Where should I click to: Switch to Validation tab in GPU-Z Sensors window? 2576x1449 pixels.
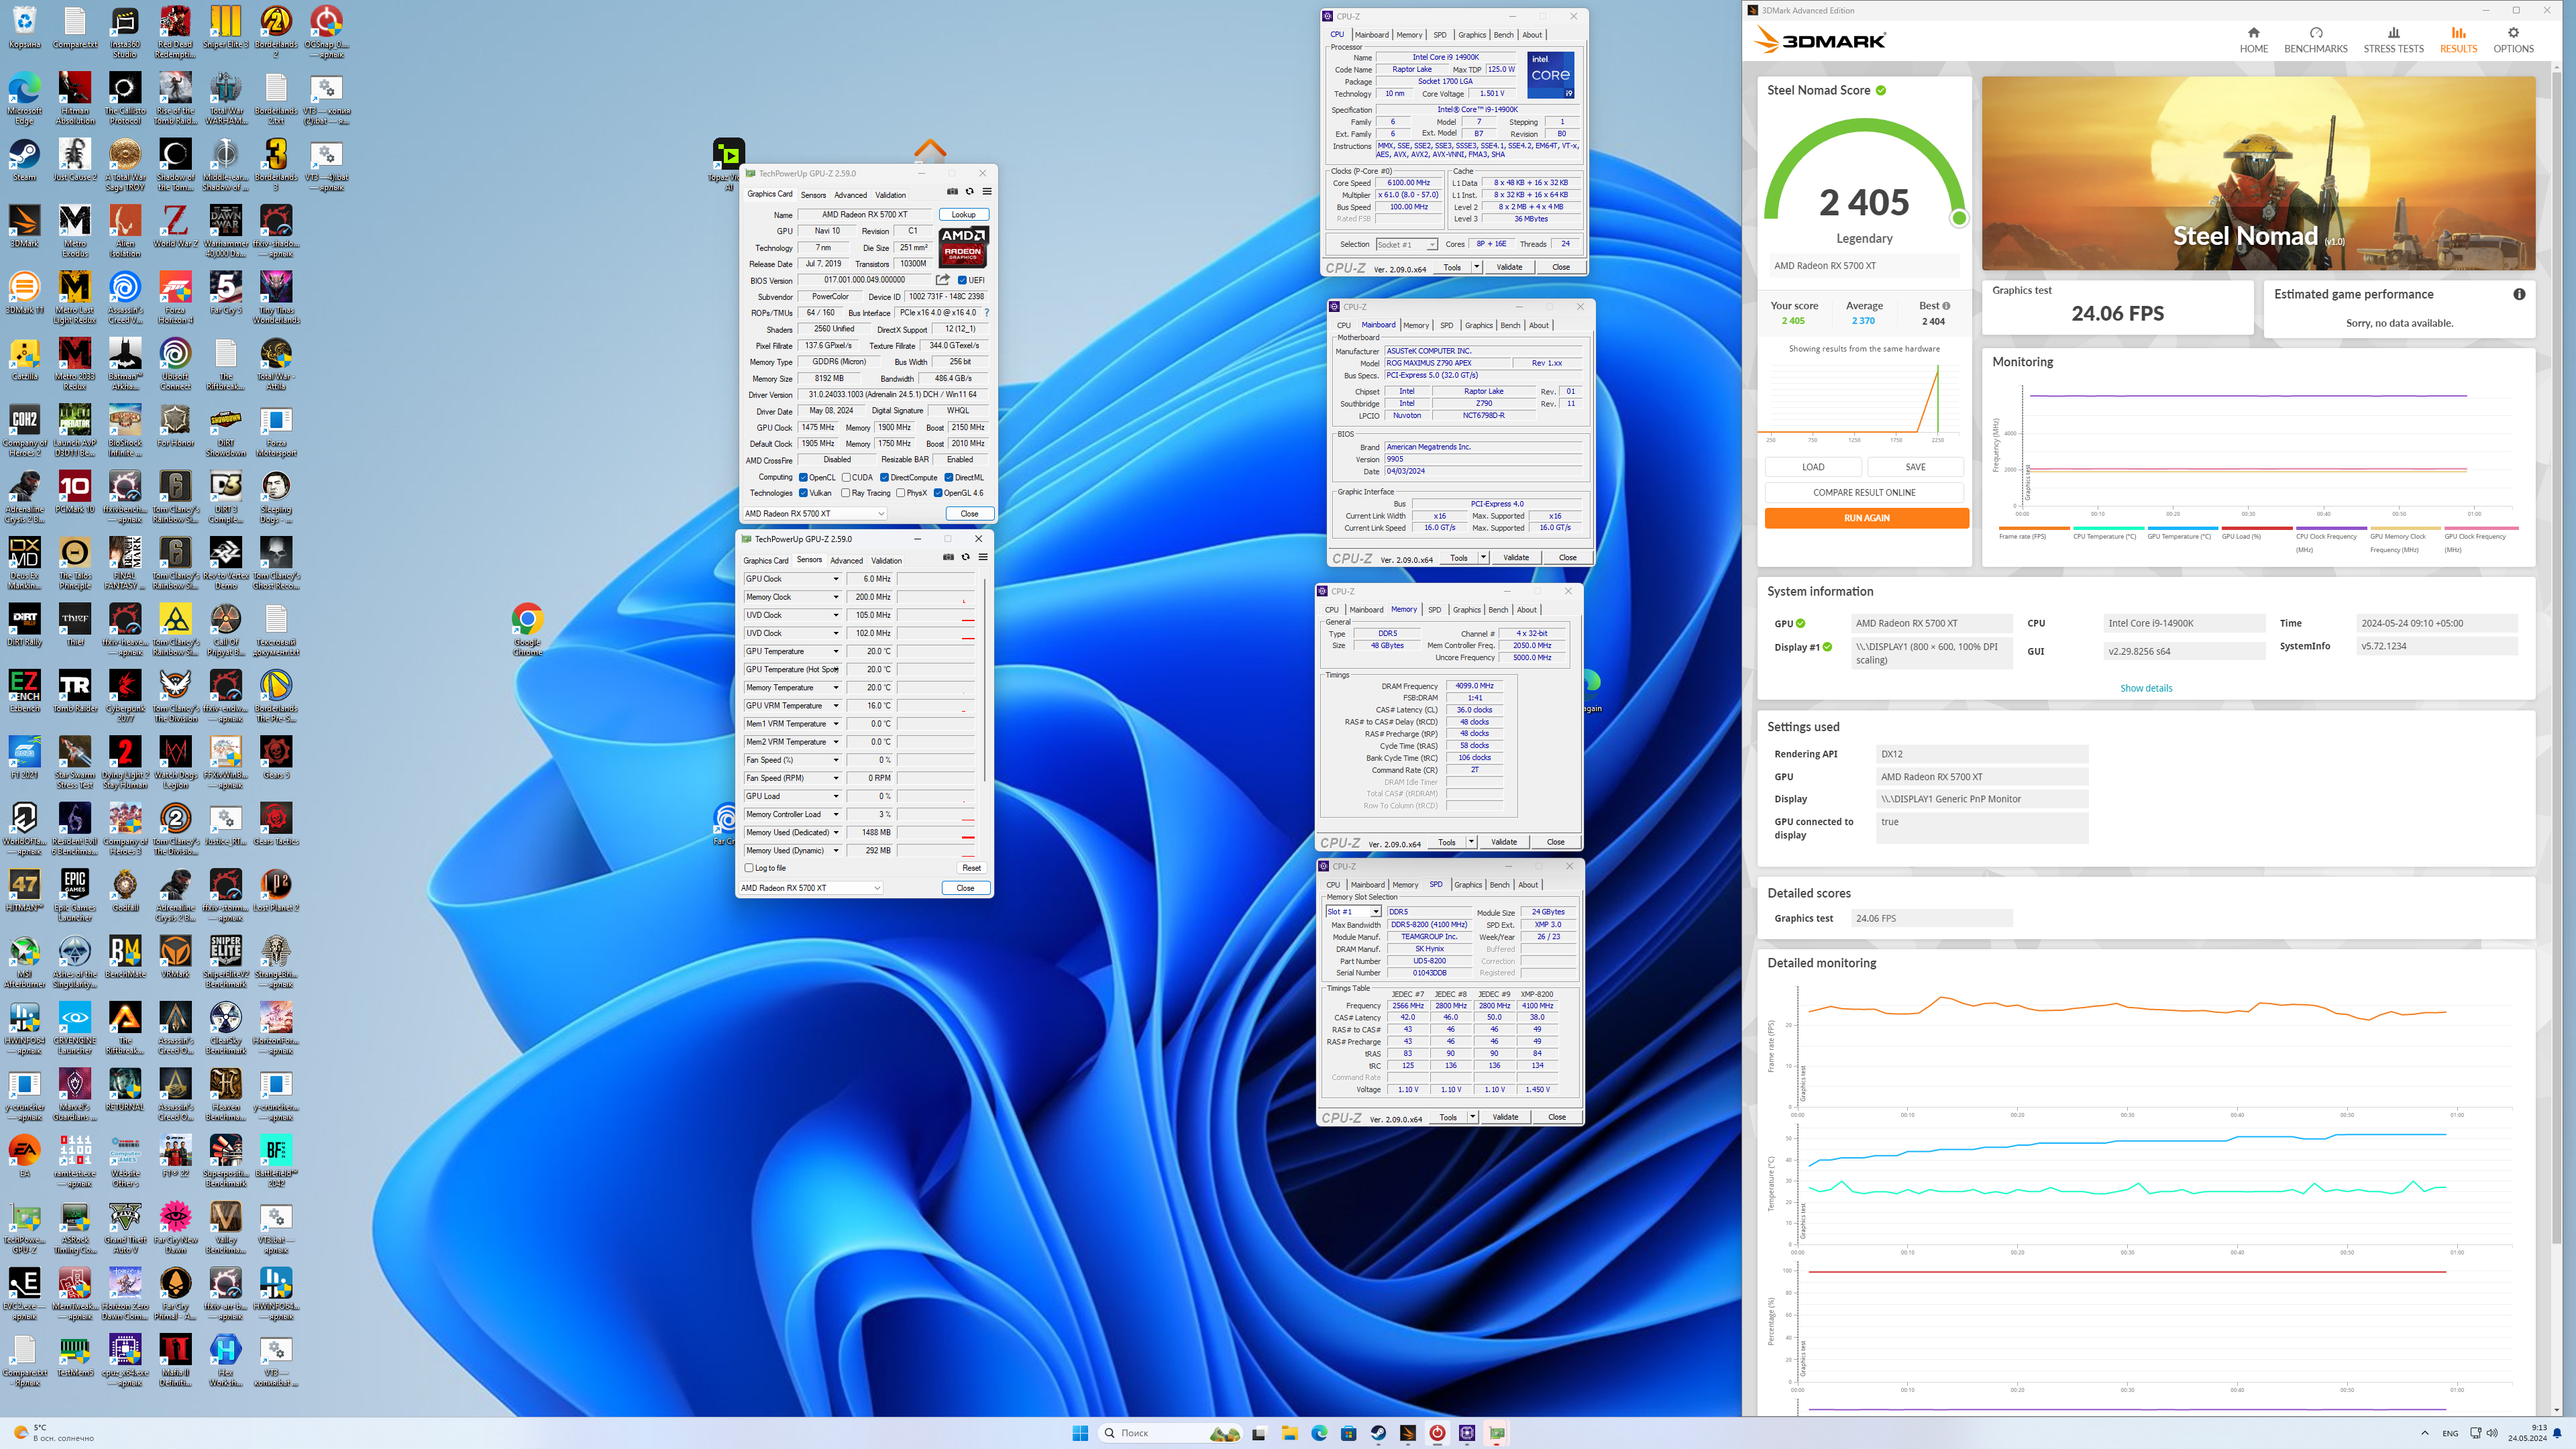point(886,561)
